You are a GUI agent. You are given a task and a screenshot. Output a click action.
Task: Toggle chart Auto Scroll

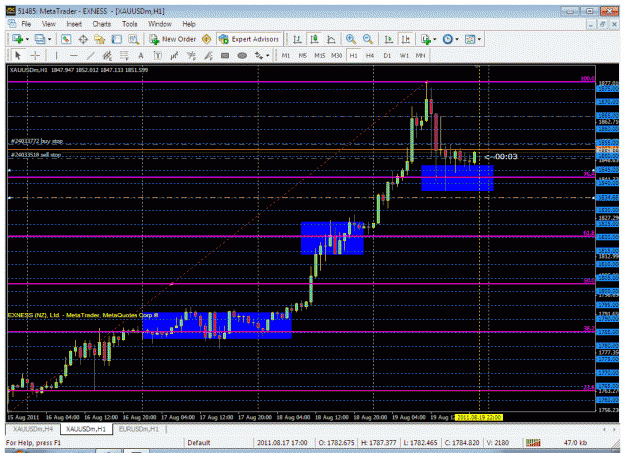(389, 39)
